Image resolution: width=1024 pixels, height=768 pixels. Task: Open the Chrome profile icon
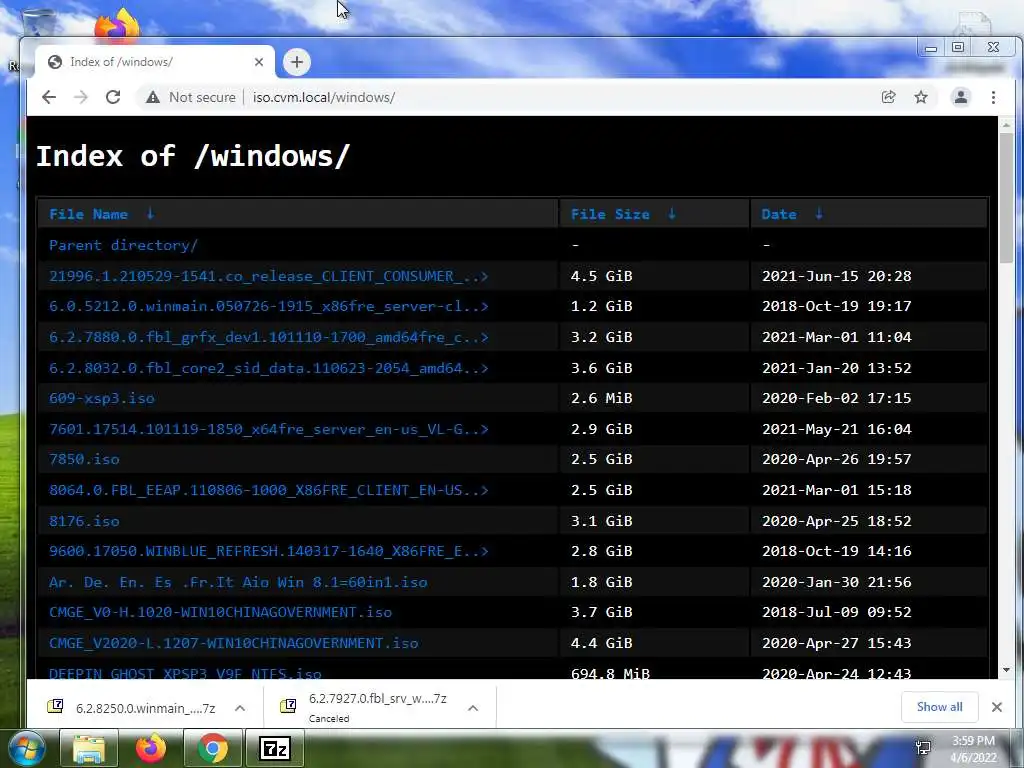point(961,97)
